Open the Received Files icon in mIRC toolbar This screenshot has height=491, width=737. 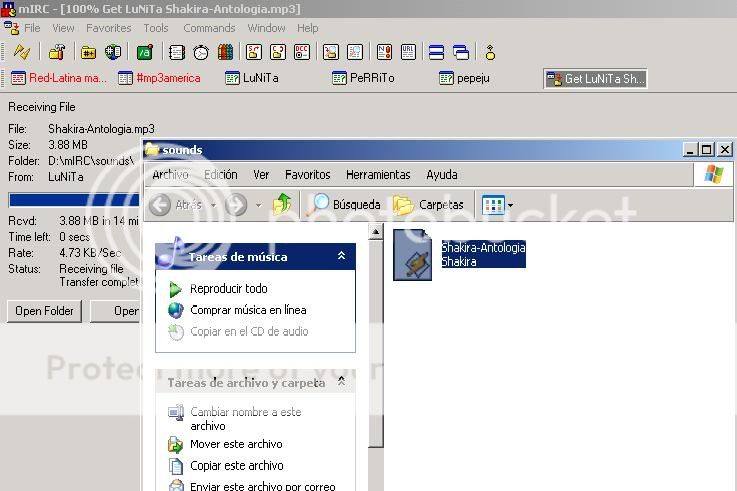[x=330, y=52]
